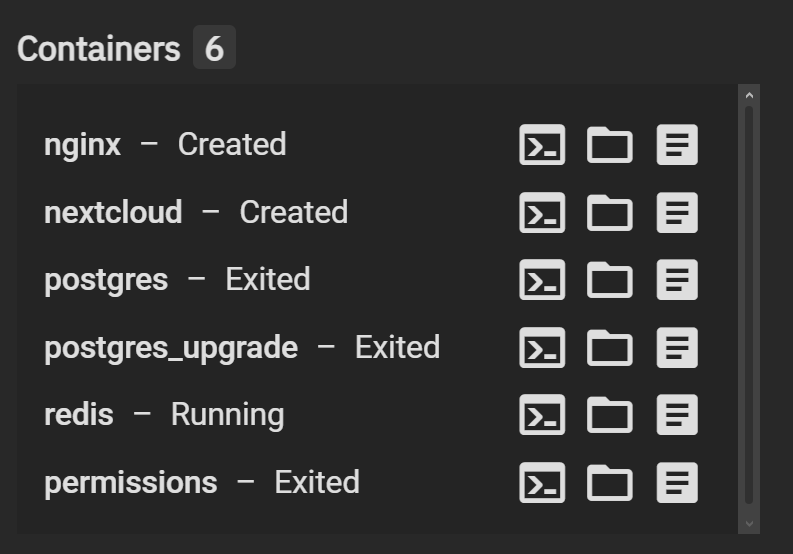Open terminal for postgres container

point(542,280)
